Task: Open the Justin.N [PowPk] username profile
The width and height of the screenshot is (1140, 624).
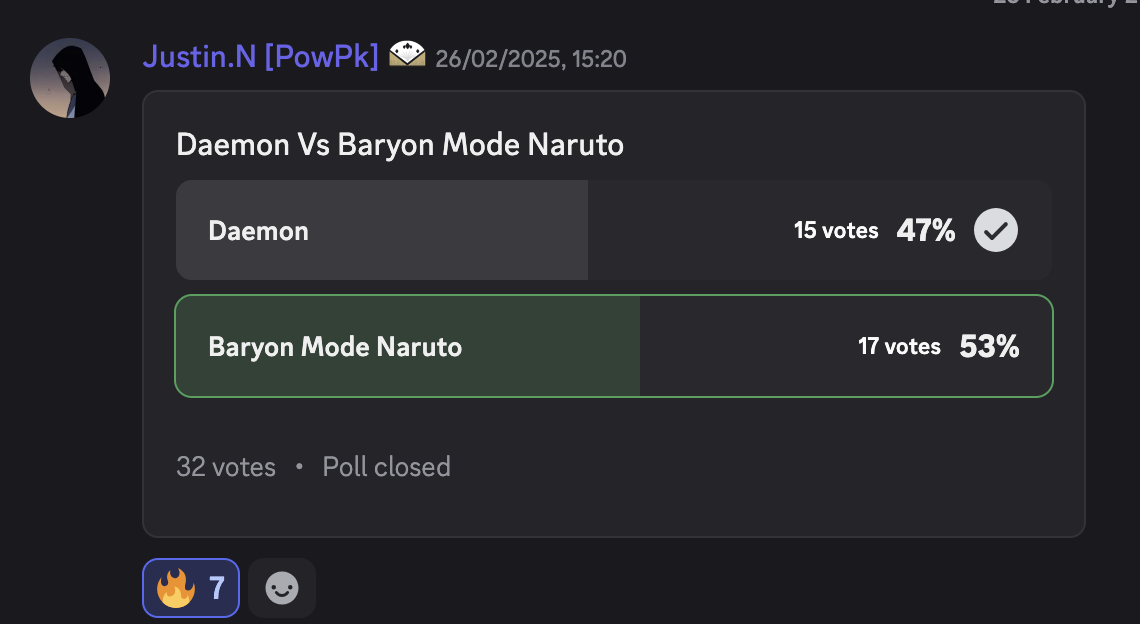Action: (260, 57)
